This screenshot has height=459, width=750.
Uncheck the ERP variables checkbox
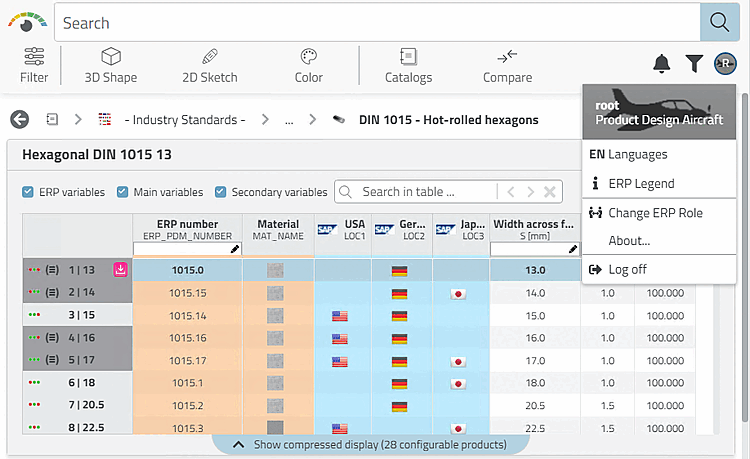[x=28, y=192]
